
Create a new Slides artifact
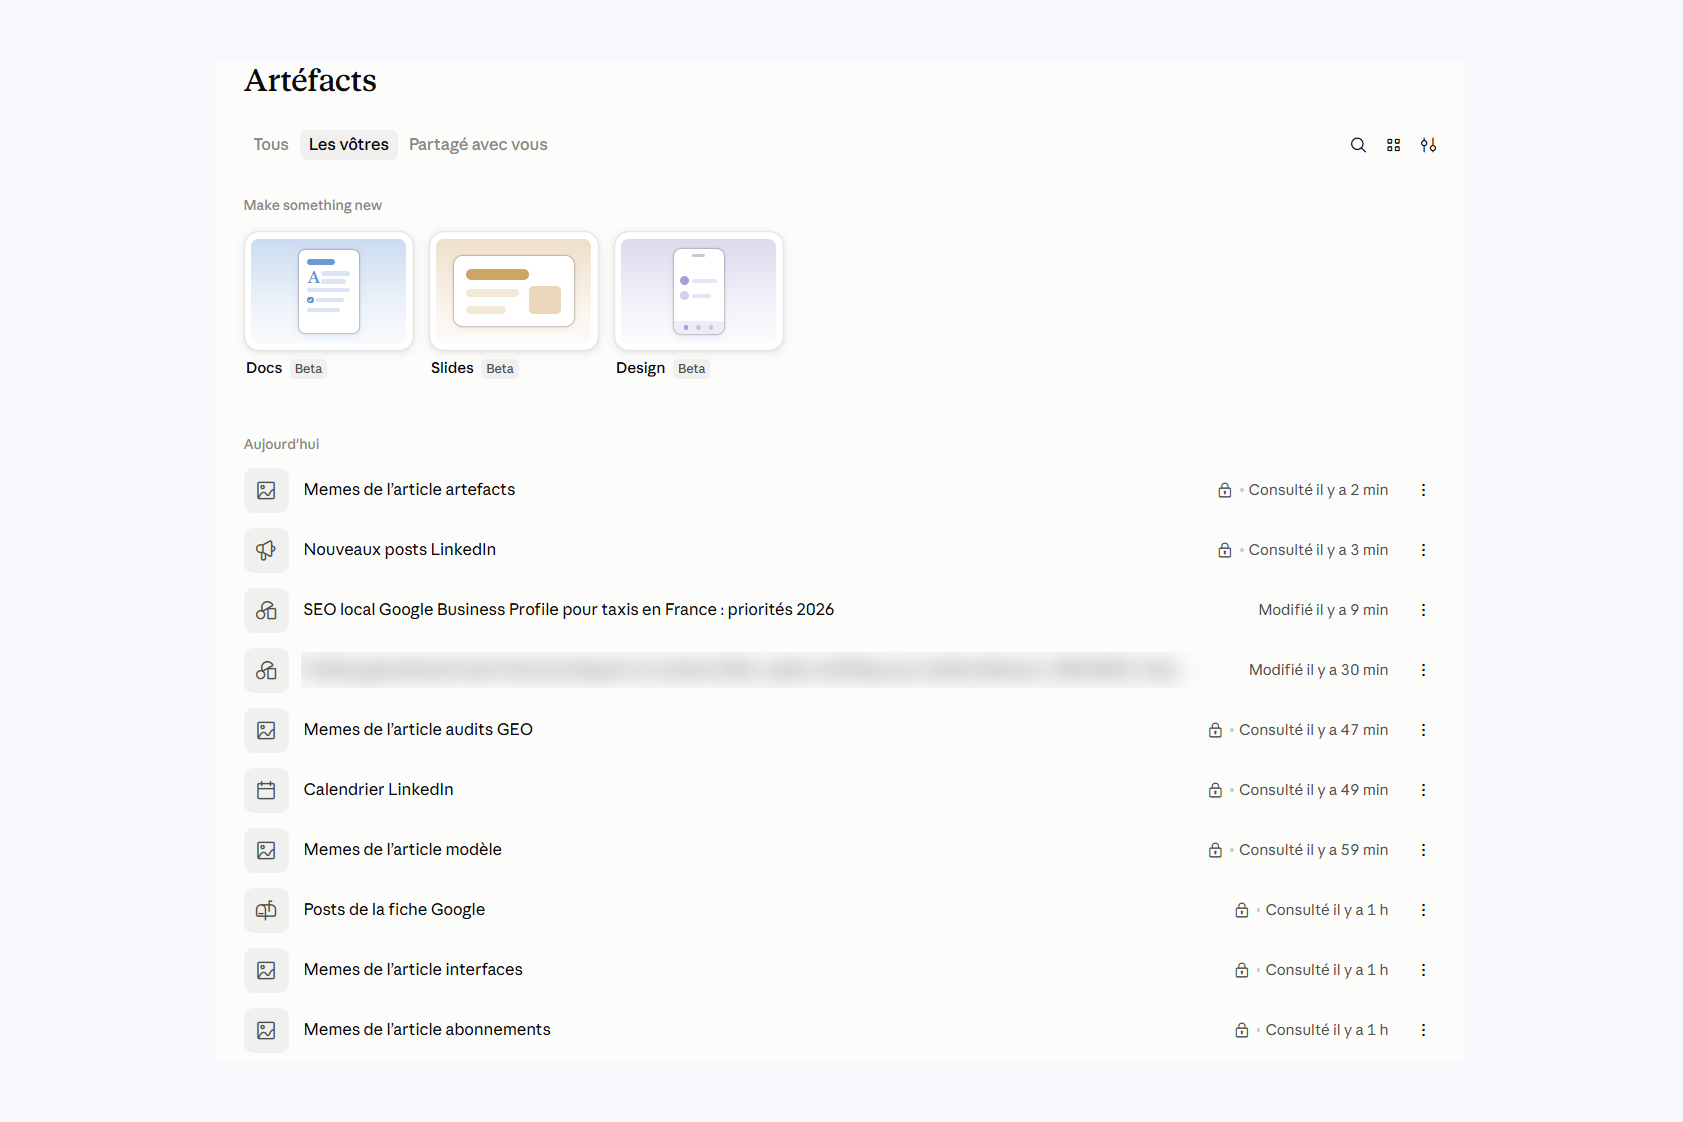coord(514,291)
